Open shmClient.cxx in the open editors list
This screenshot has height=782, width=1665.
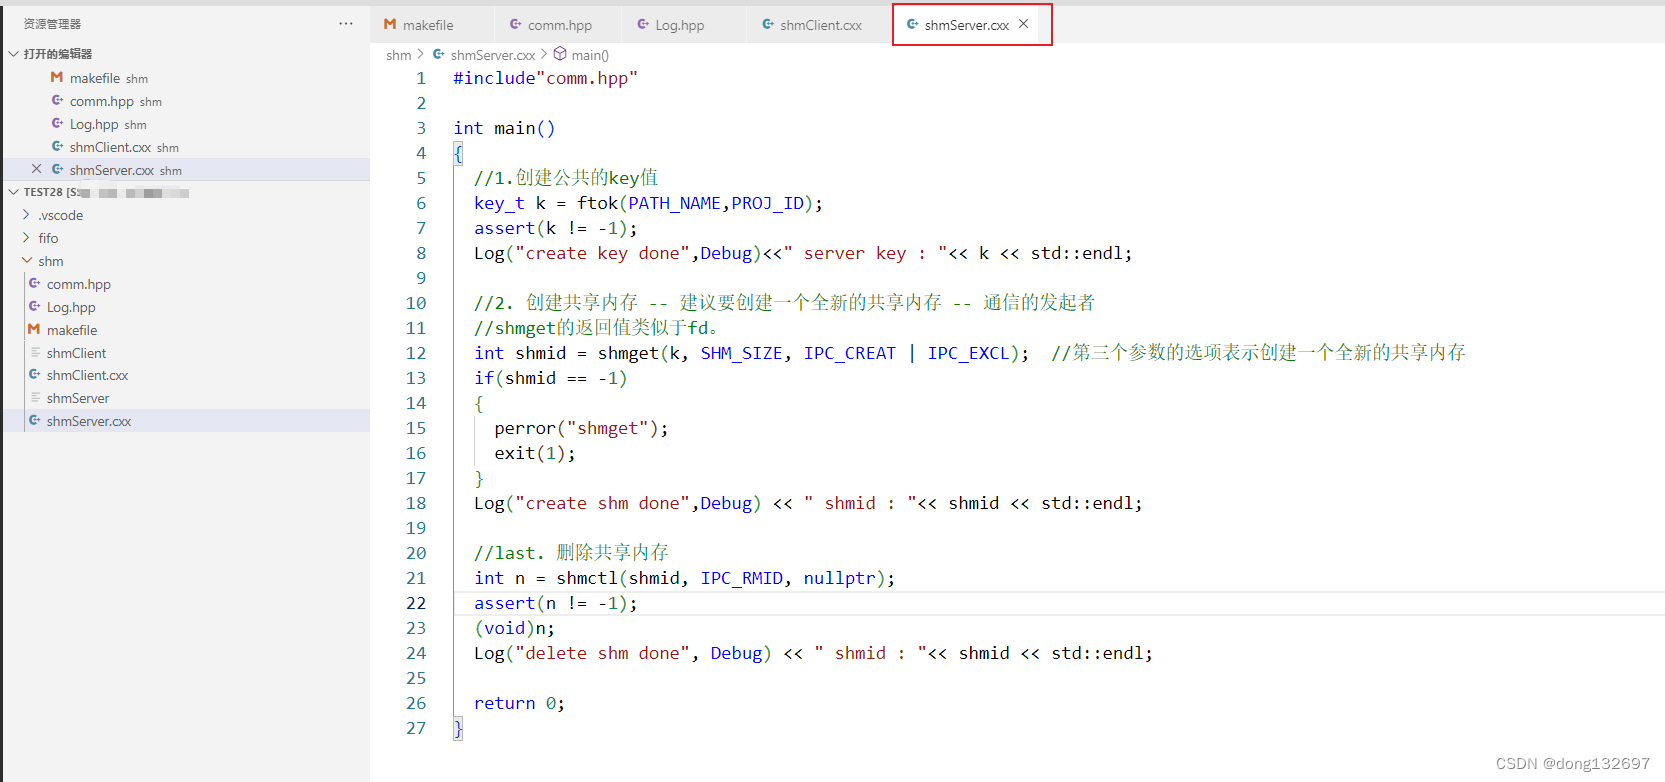tap(186, 147)
